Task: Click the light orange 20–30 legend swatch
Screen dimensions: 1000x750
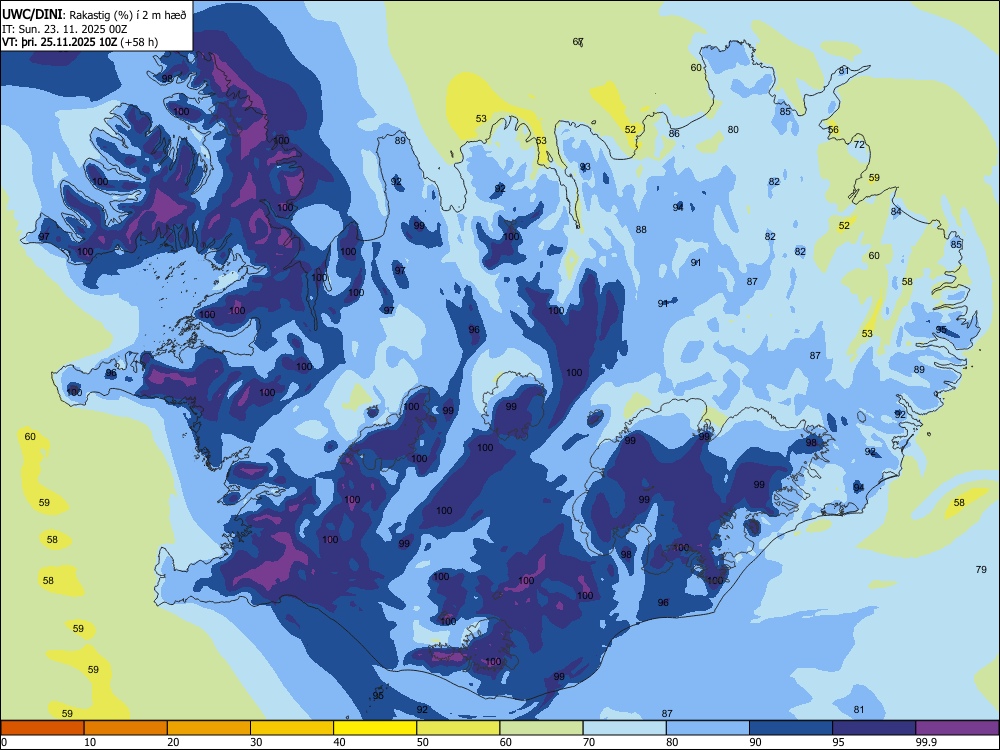Action: (x=209, y=728)
